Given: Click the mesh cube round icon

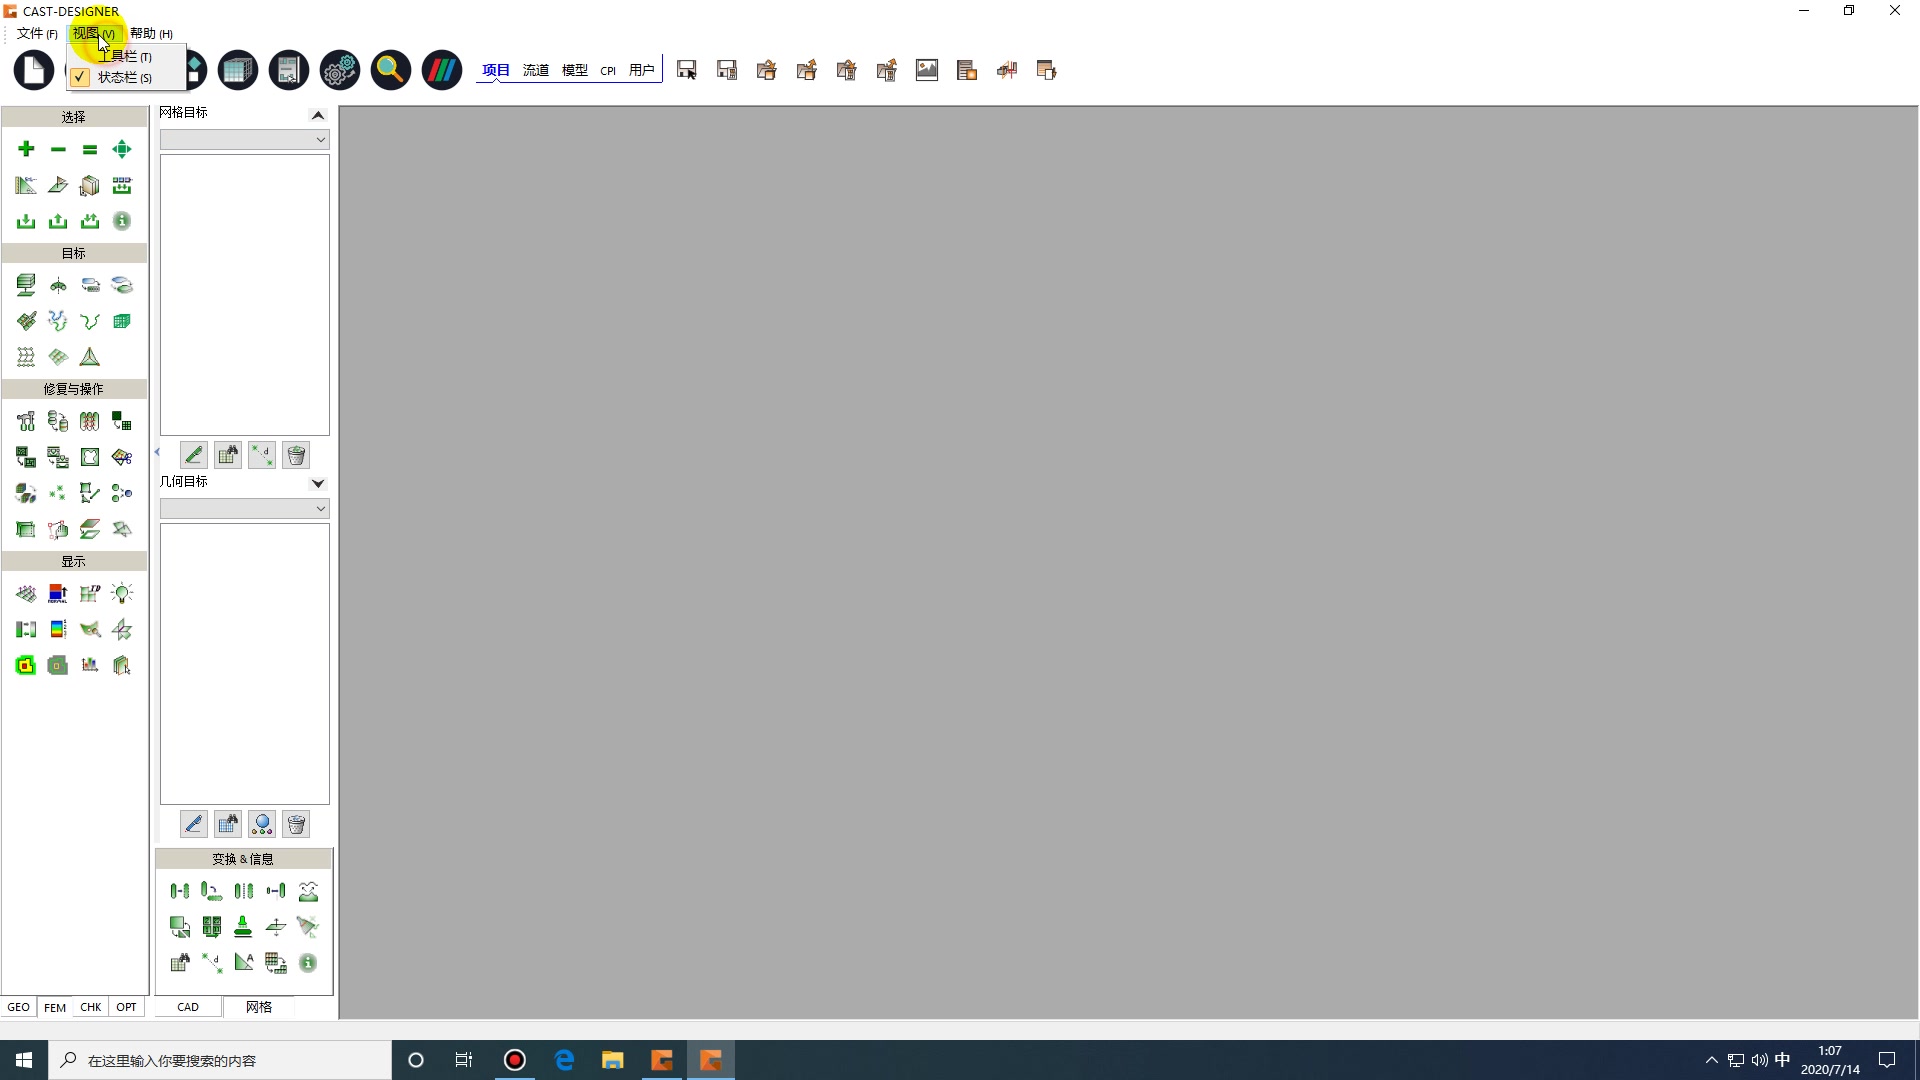Looking at the screenshot, I should 238,70.
